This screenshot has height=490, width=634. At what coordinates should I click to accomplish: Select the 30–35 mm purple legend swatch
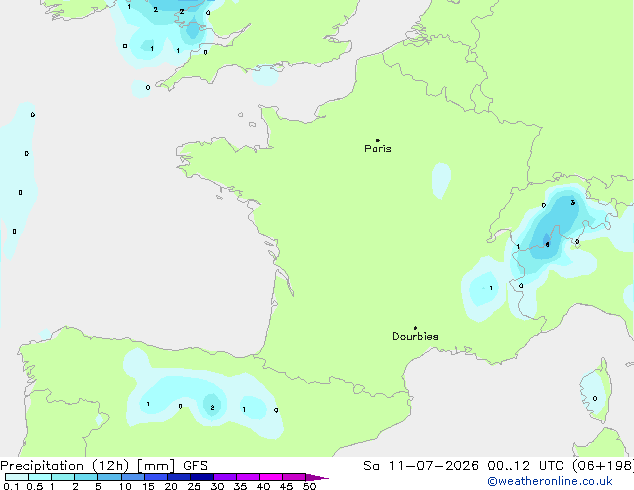click(225, 477)
